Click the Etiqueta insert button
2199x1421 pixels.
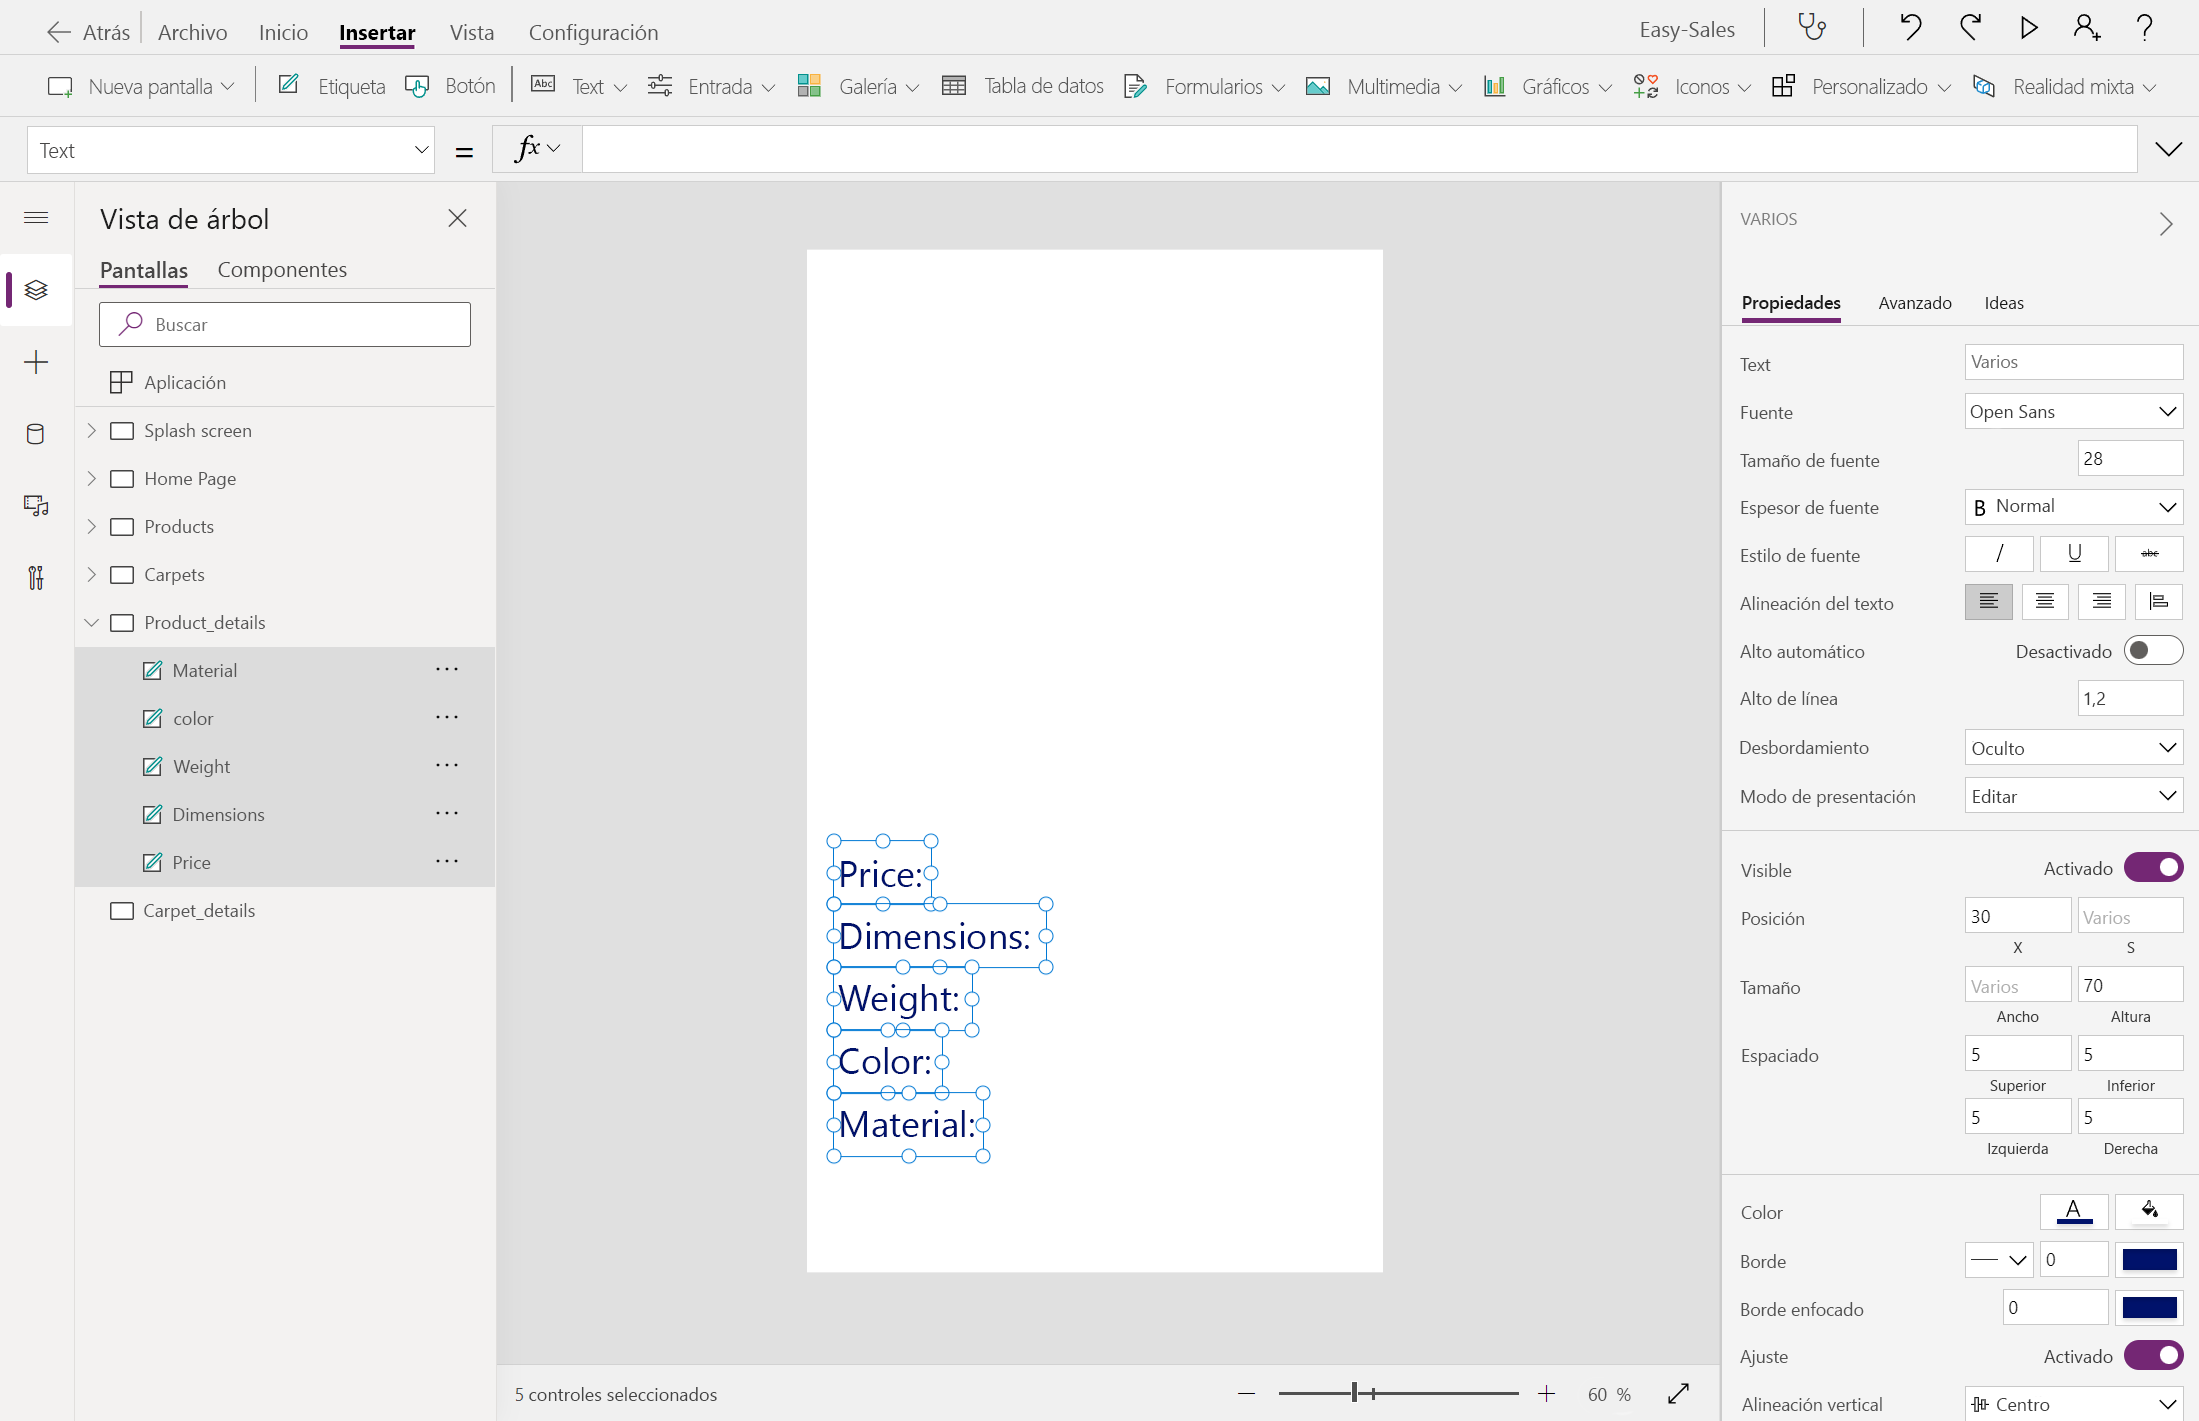(330, 86)
